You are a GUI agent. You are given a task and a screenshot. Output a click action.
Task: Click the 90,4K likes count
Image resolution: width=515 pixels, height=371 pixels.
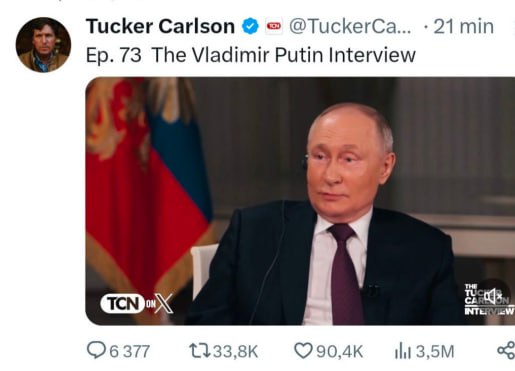coord(340,352)
